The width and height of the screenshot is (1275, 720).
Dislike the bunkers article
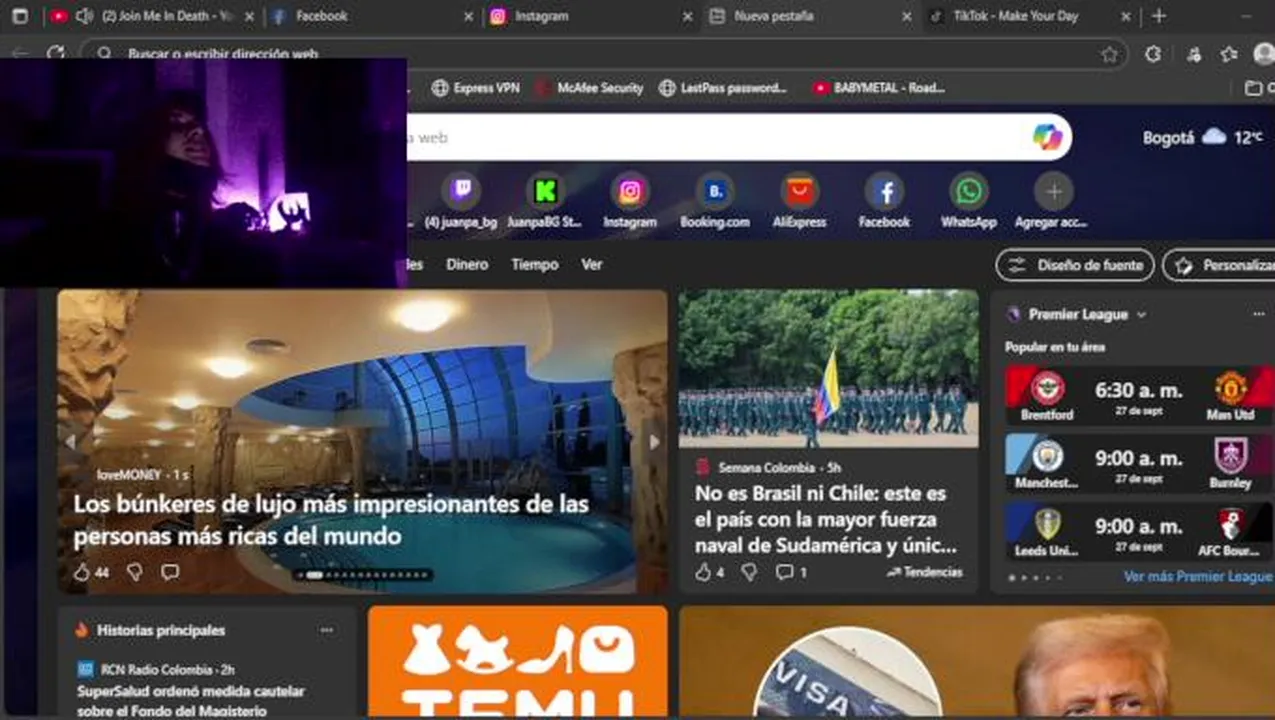click(135, 572)
